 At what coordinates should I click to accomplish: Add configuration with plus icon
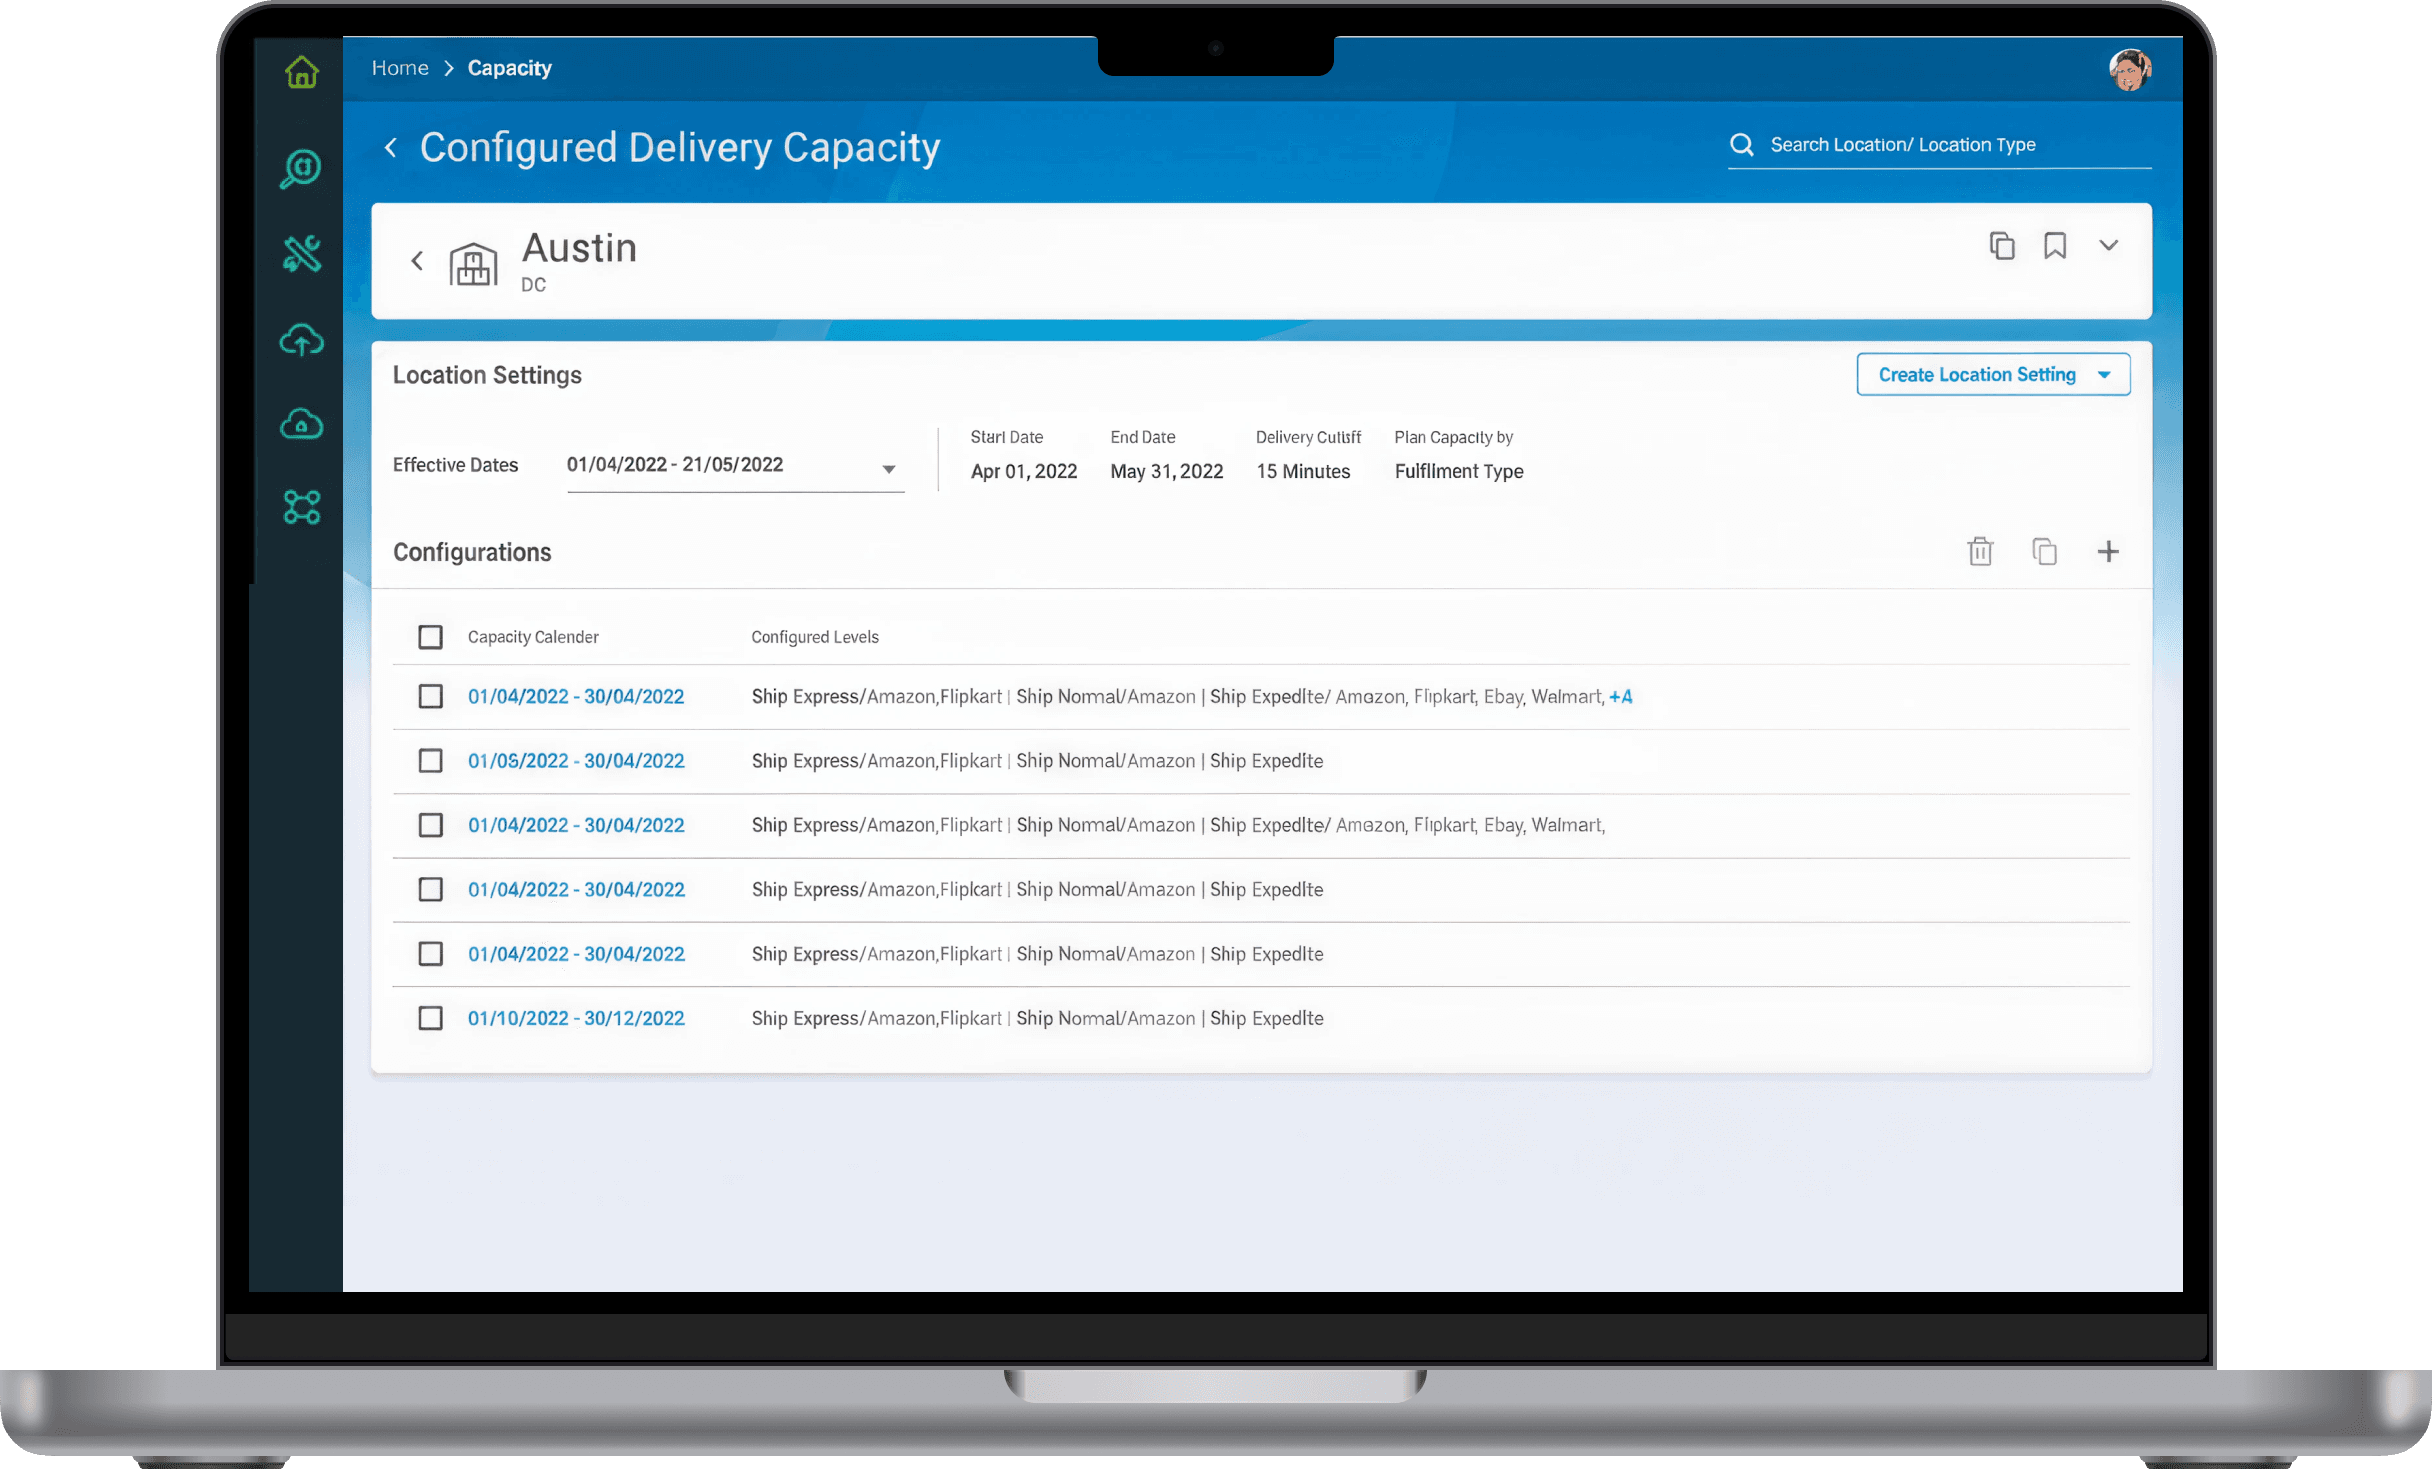tap(2107, 551)
